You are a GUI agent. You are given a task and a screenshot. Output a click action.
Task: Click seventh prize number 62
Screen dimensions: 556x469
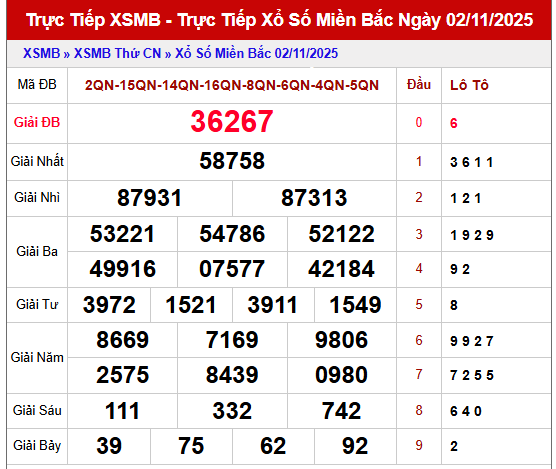click(273, 446)
